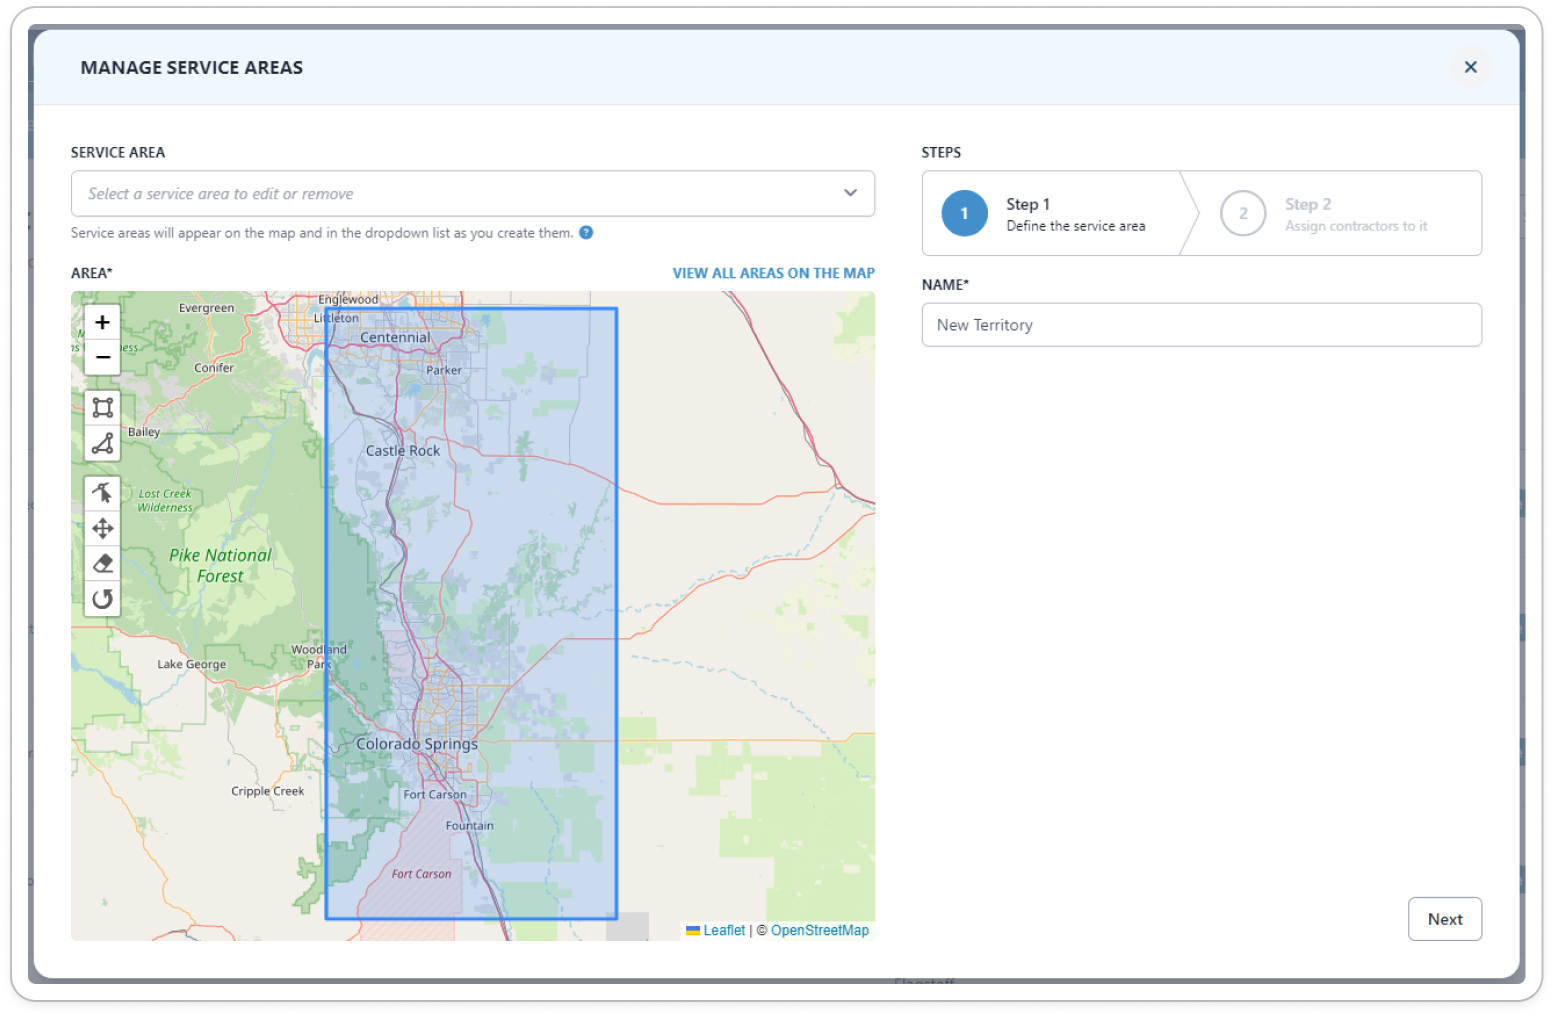This screenshot has height=1016, width=1554.
Task: Click the Next button
Action: (1444, 919)
